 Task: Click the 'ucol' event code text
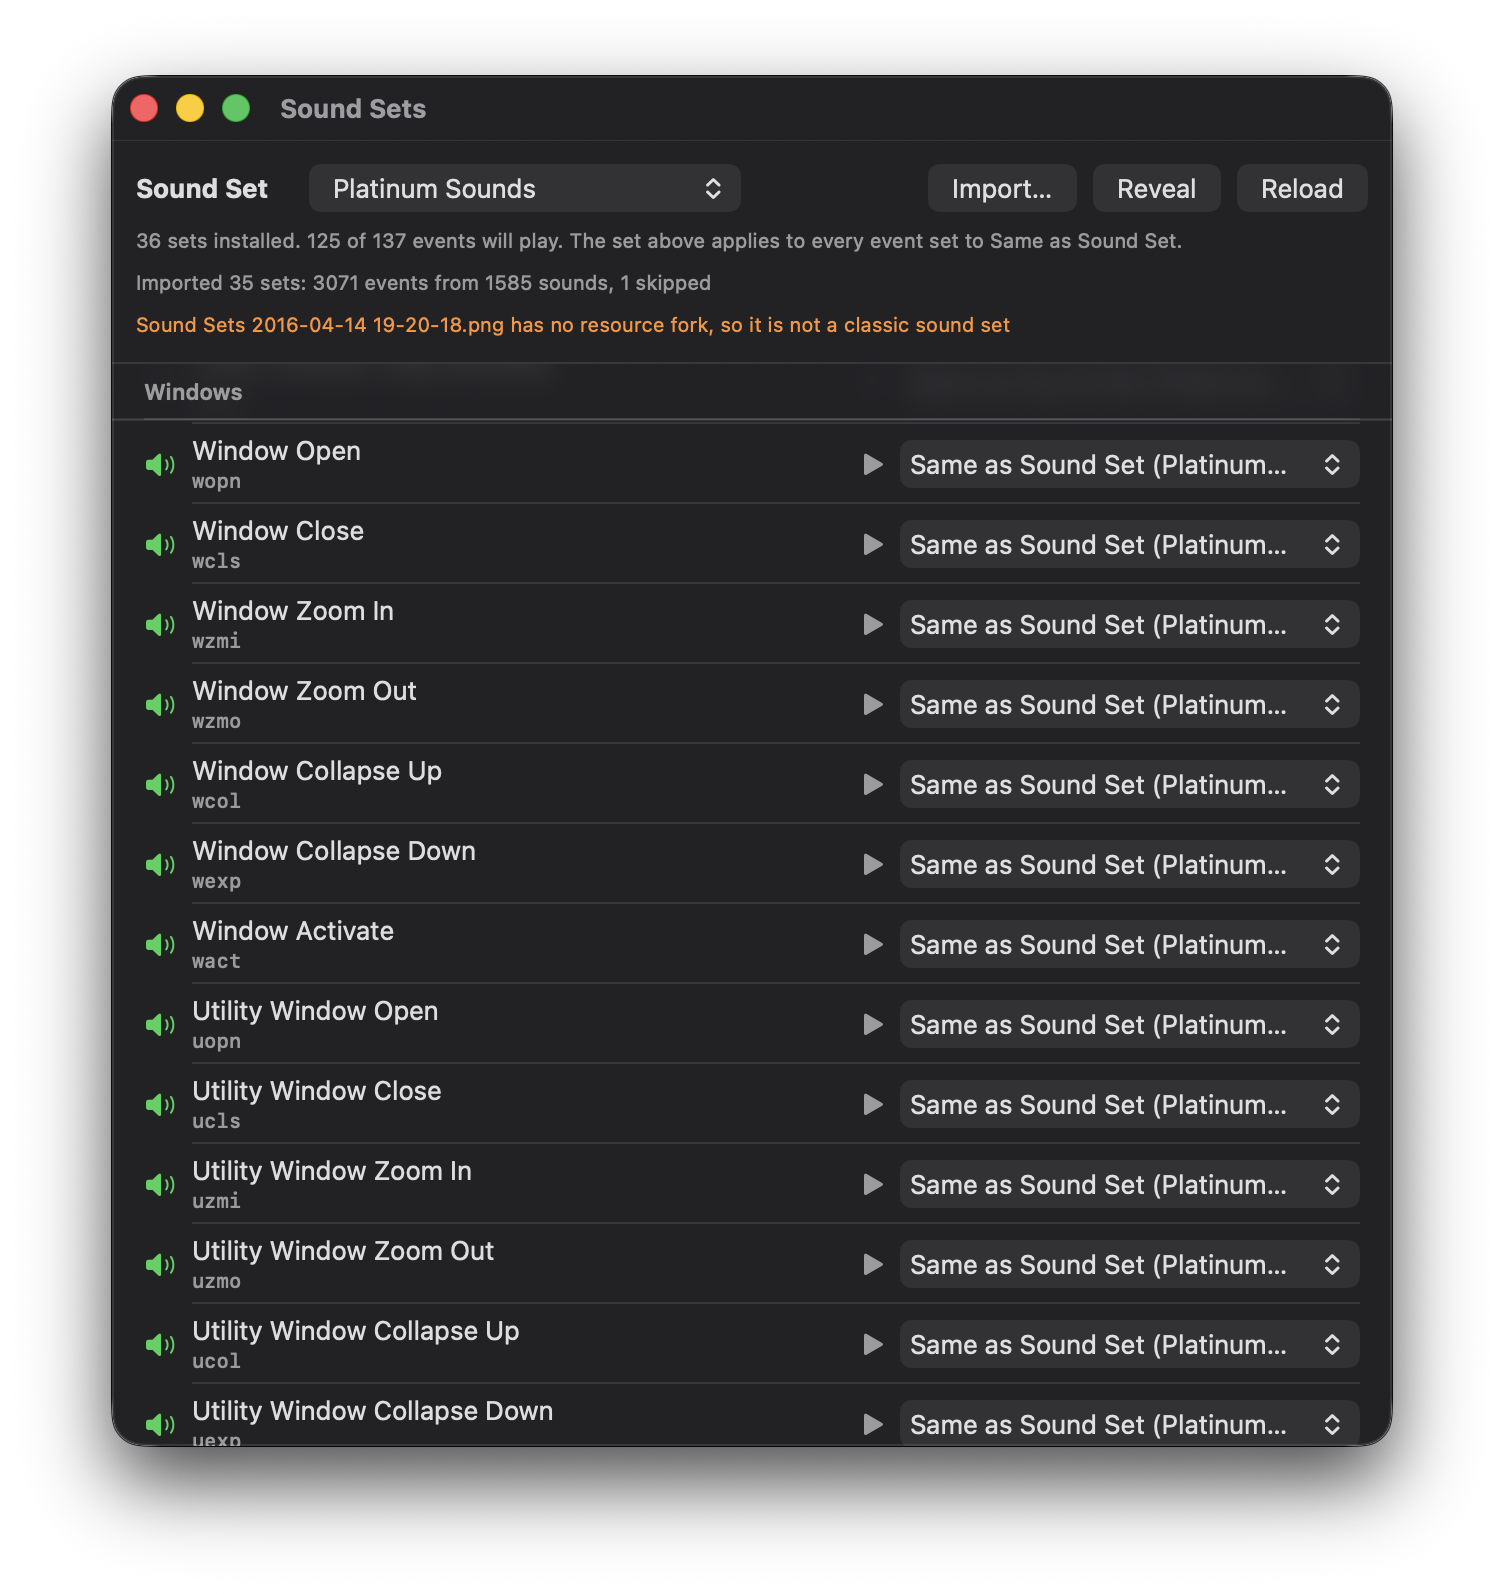pos(216,1361)
